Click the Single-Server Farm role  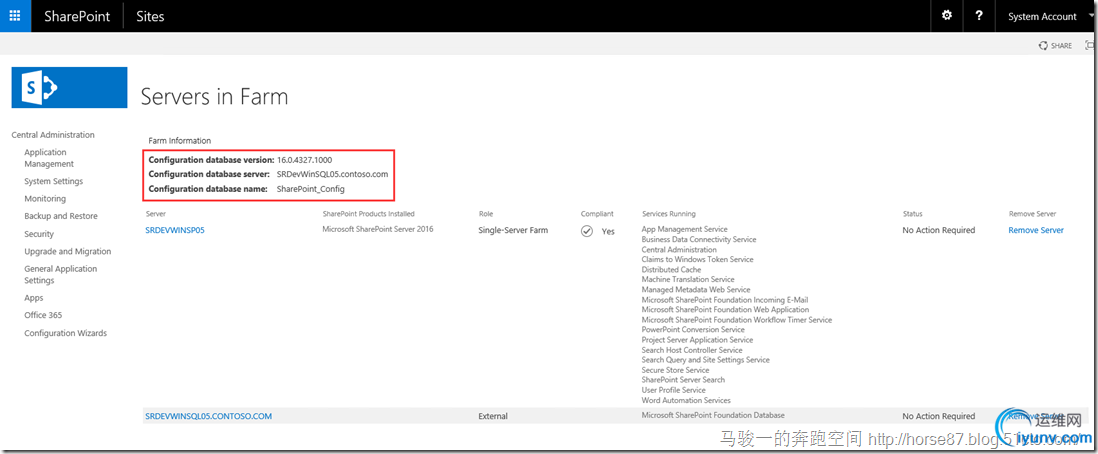pos(513,230)
